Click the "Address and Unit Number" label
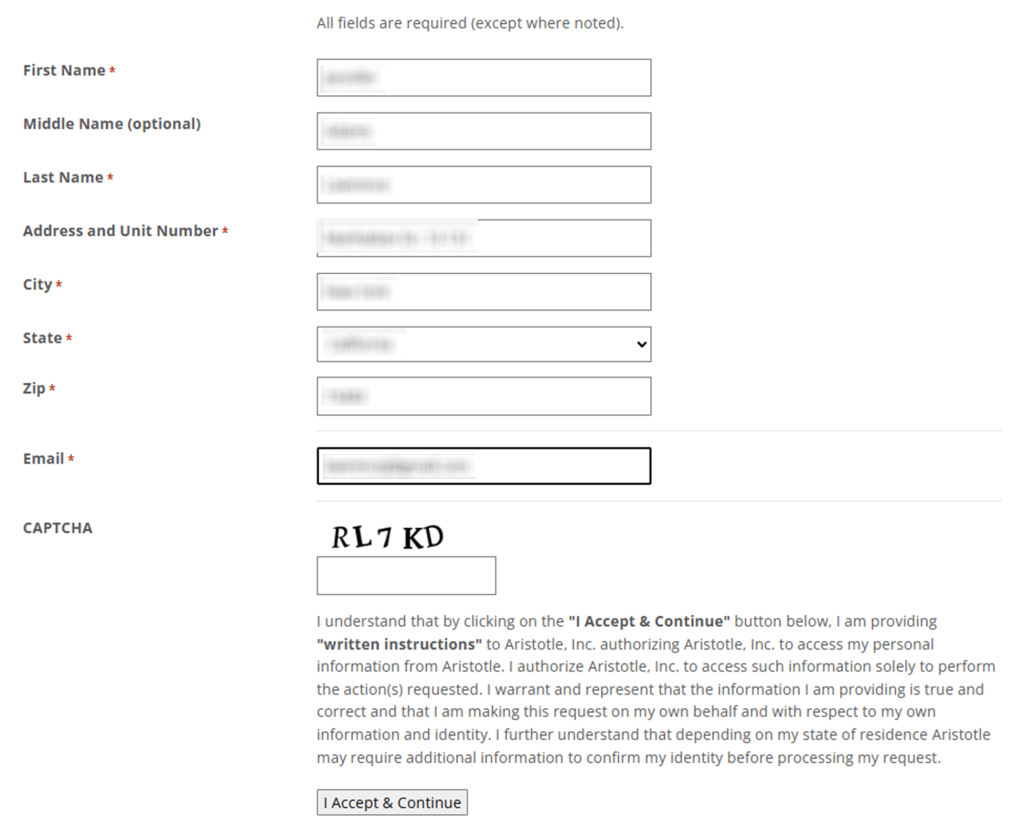 coord(120,231)
